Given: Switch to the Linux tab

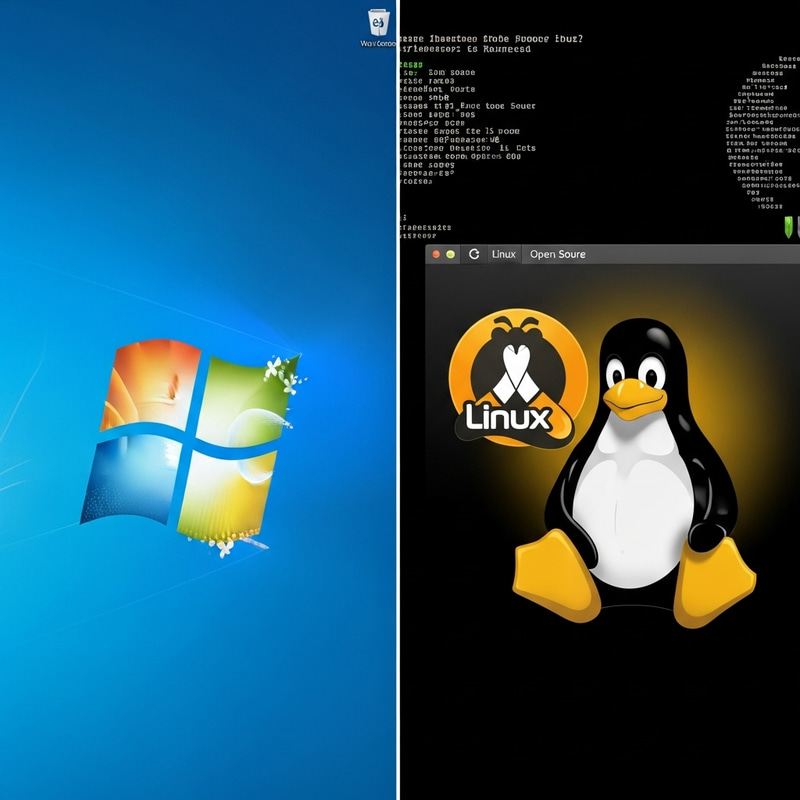Looking at the screenshot, I should [x=506, y=252].
